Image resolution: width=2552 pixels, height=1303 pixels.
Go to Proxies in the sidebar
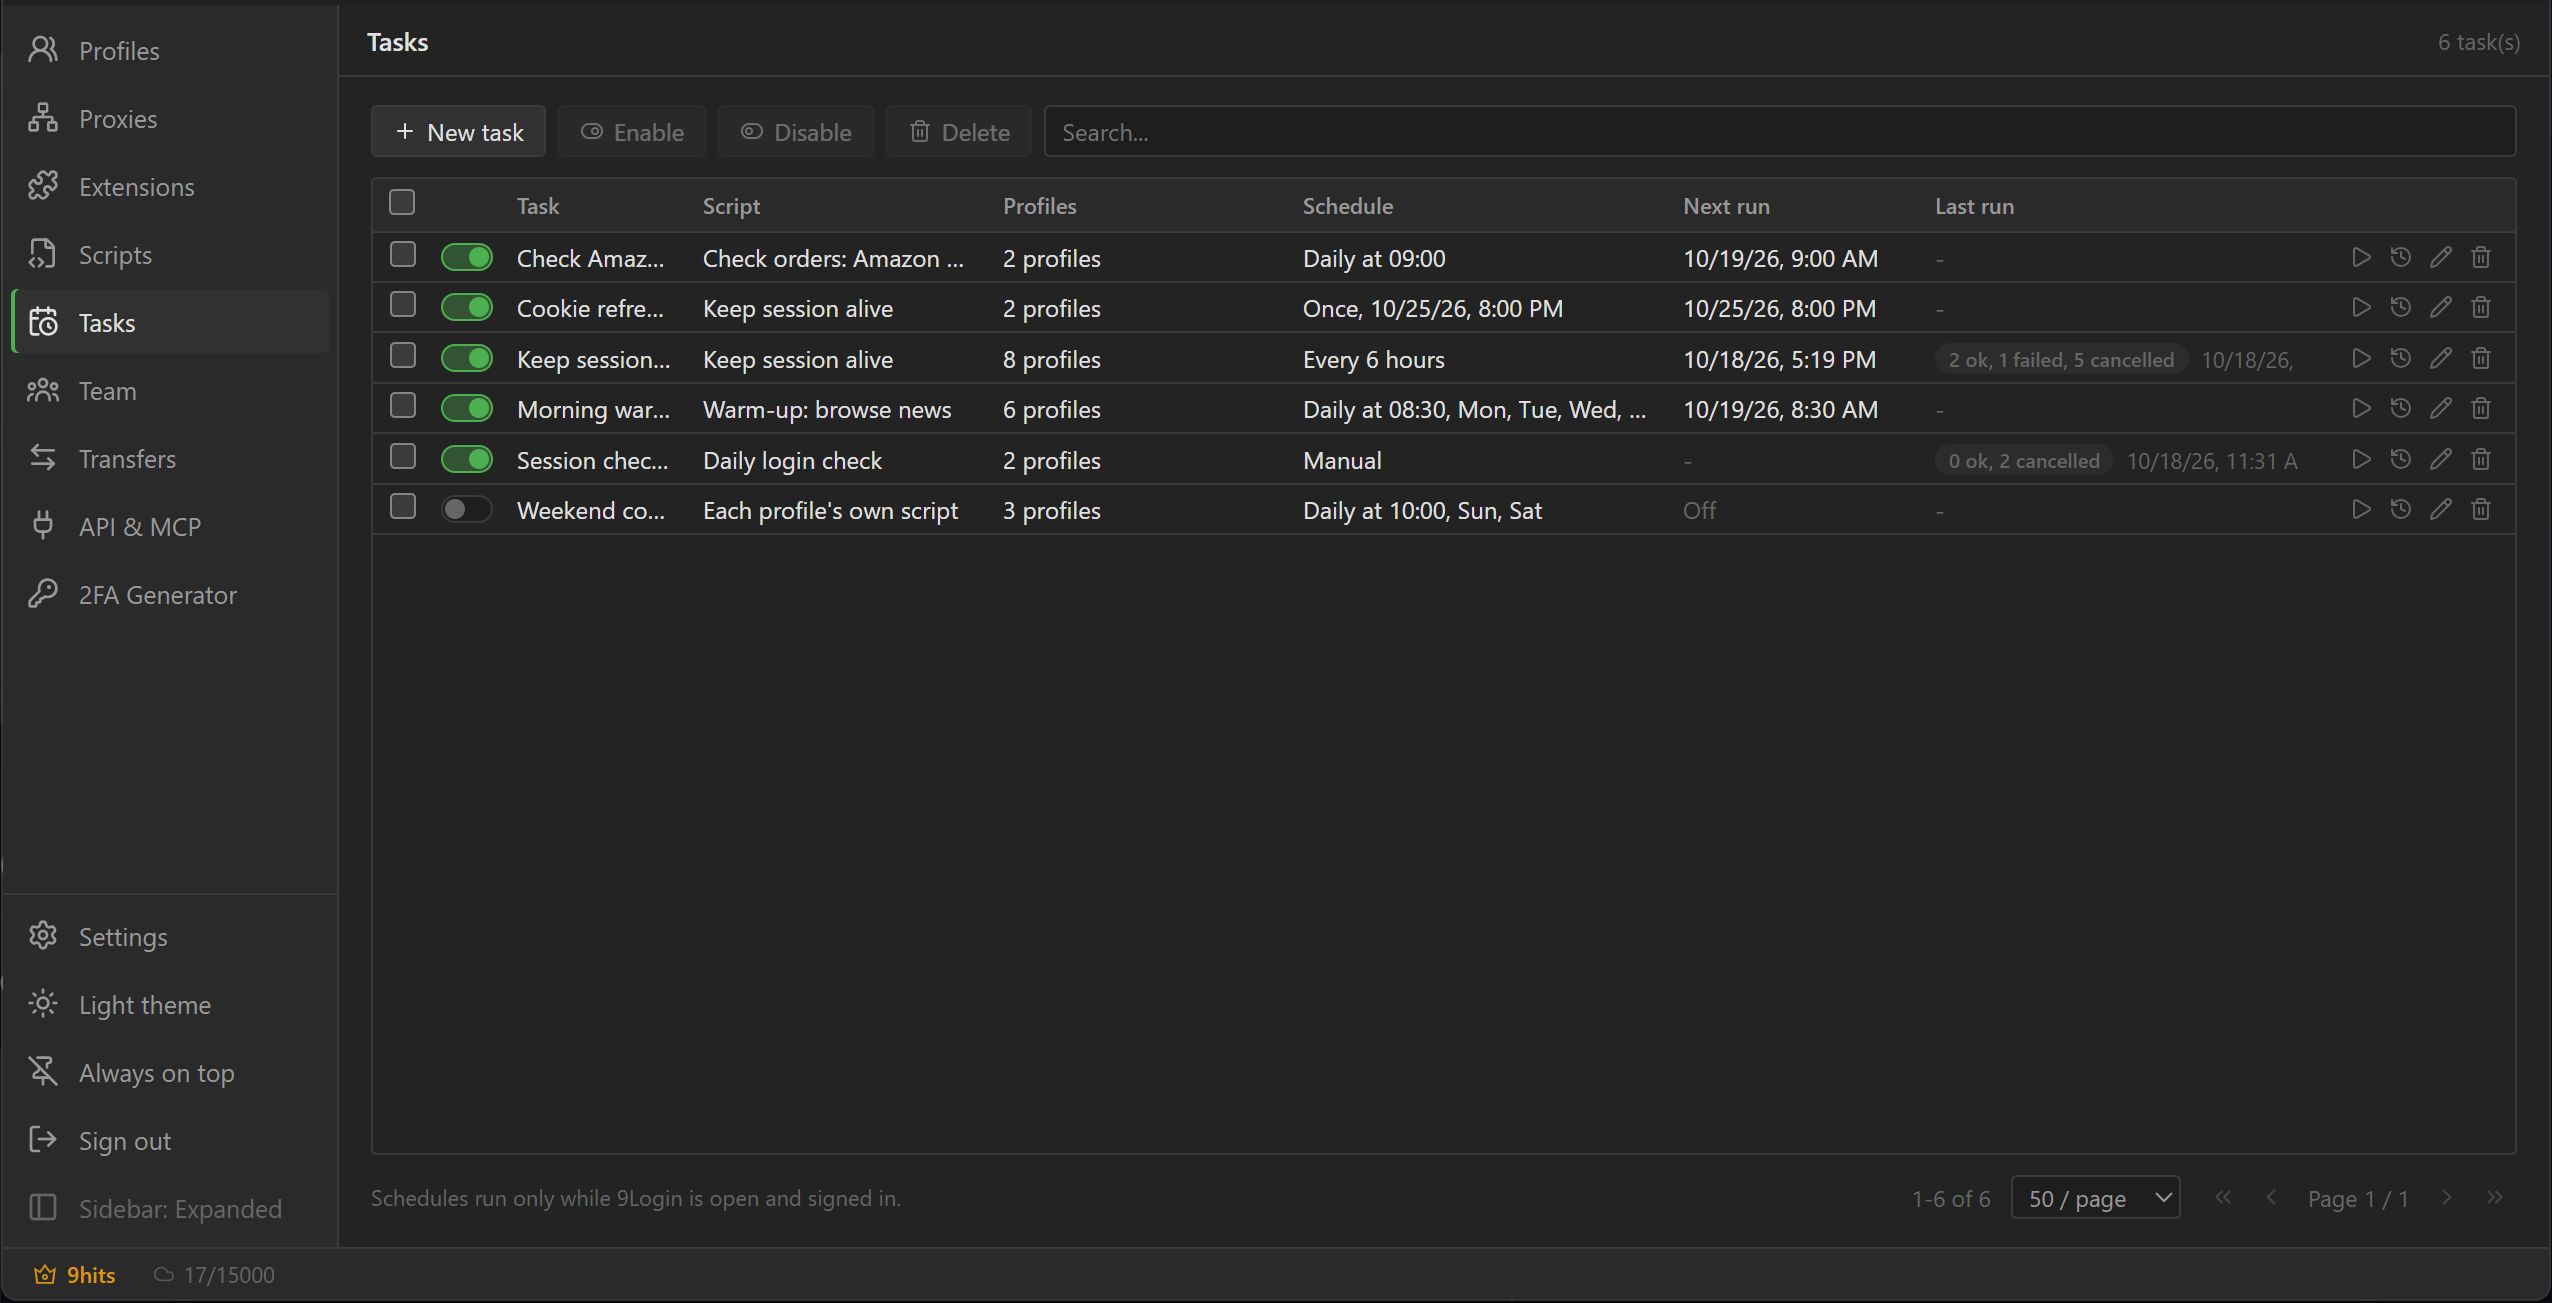(x=170, y=119)
